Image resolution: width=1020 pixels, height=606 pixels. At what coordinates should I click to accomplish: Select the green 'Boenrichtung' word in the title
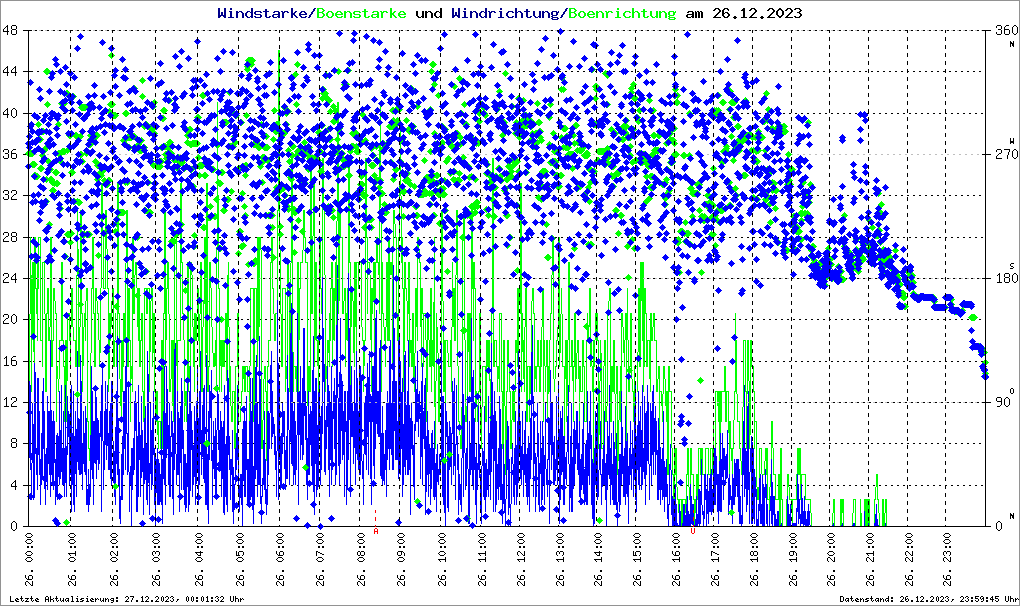(624, 14)
